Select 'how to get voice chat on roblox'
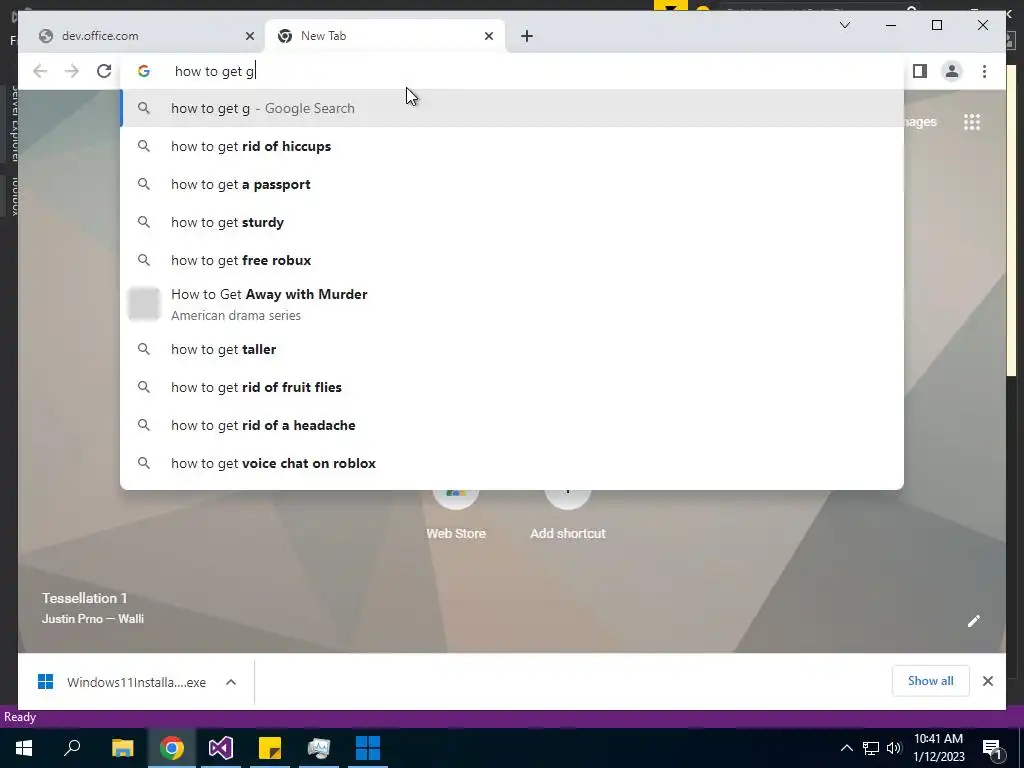Image resolution: width=1024 pixels, height=768 pixels. 512,463
